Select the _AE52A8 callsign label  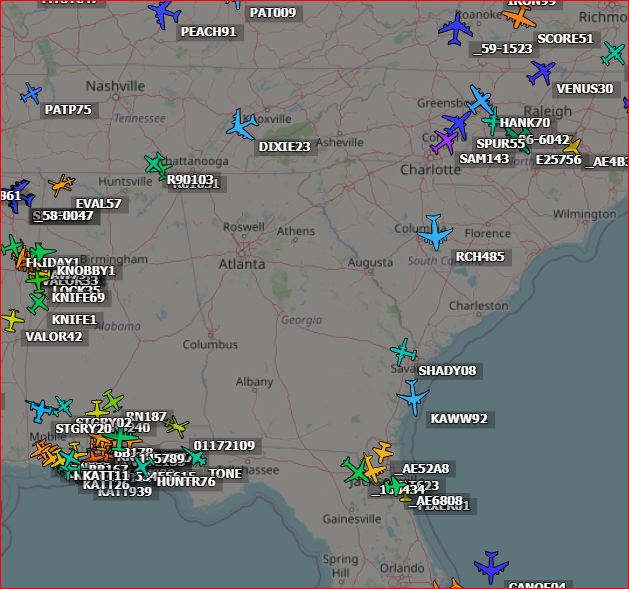[x=422, y=469]
